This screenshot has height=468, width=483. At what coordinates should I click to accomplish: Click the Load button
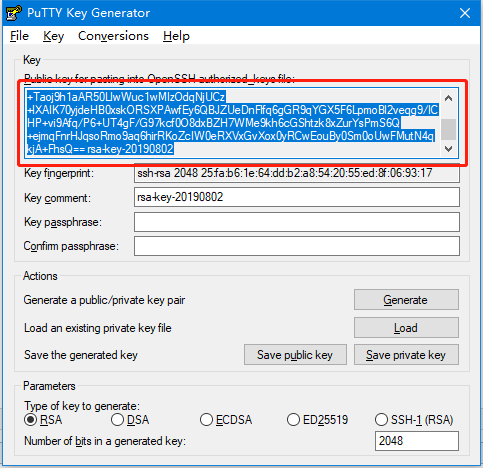406,328
